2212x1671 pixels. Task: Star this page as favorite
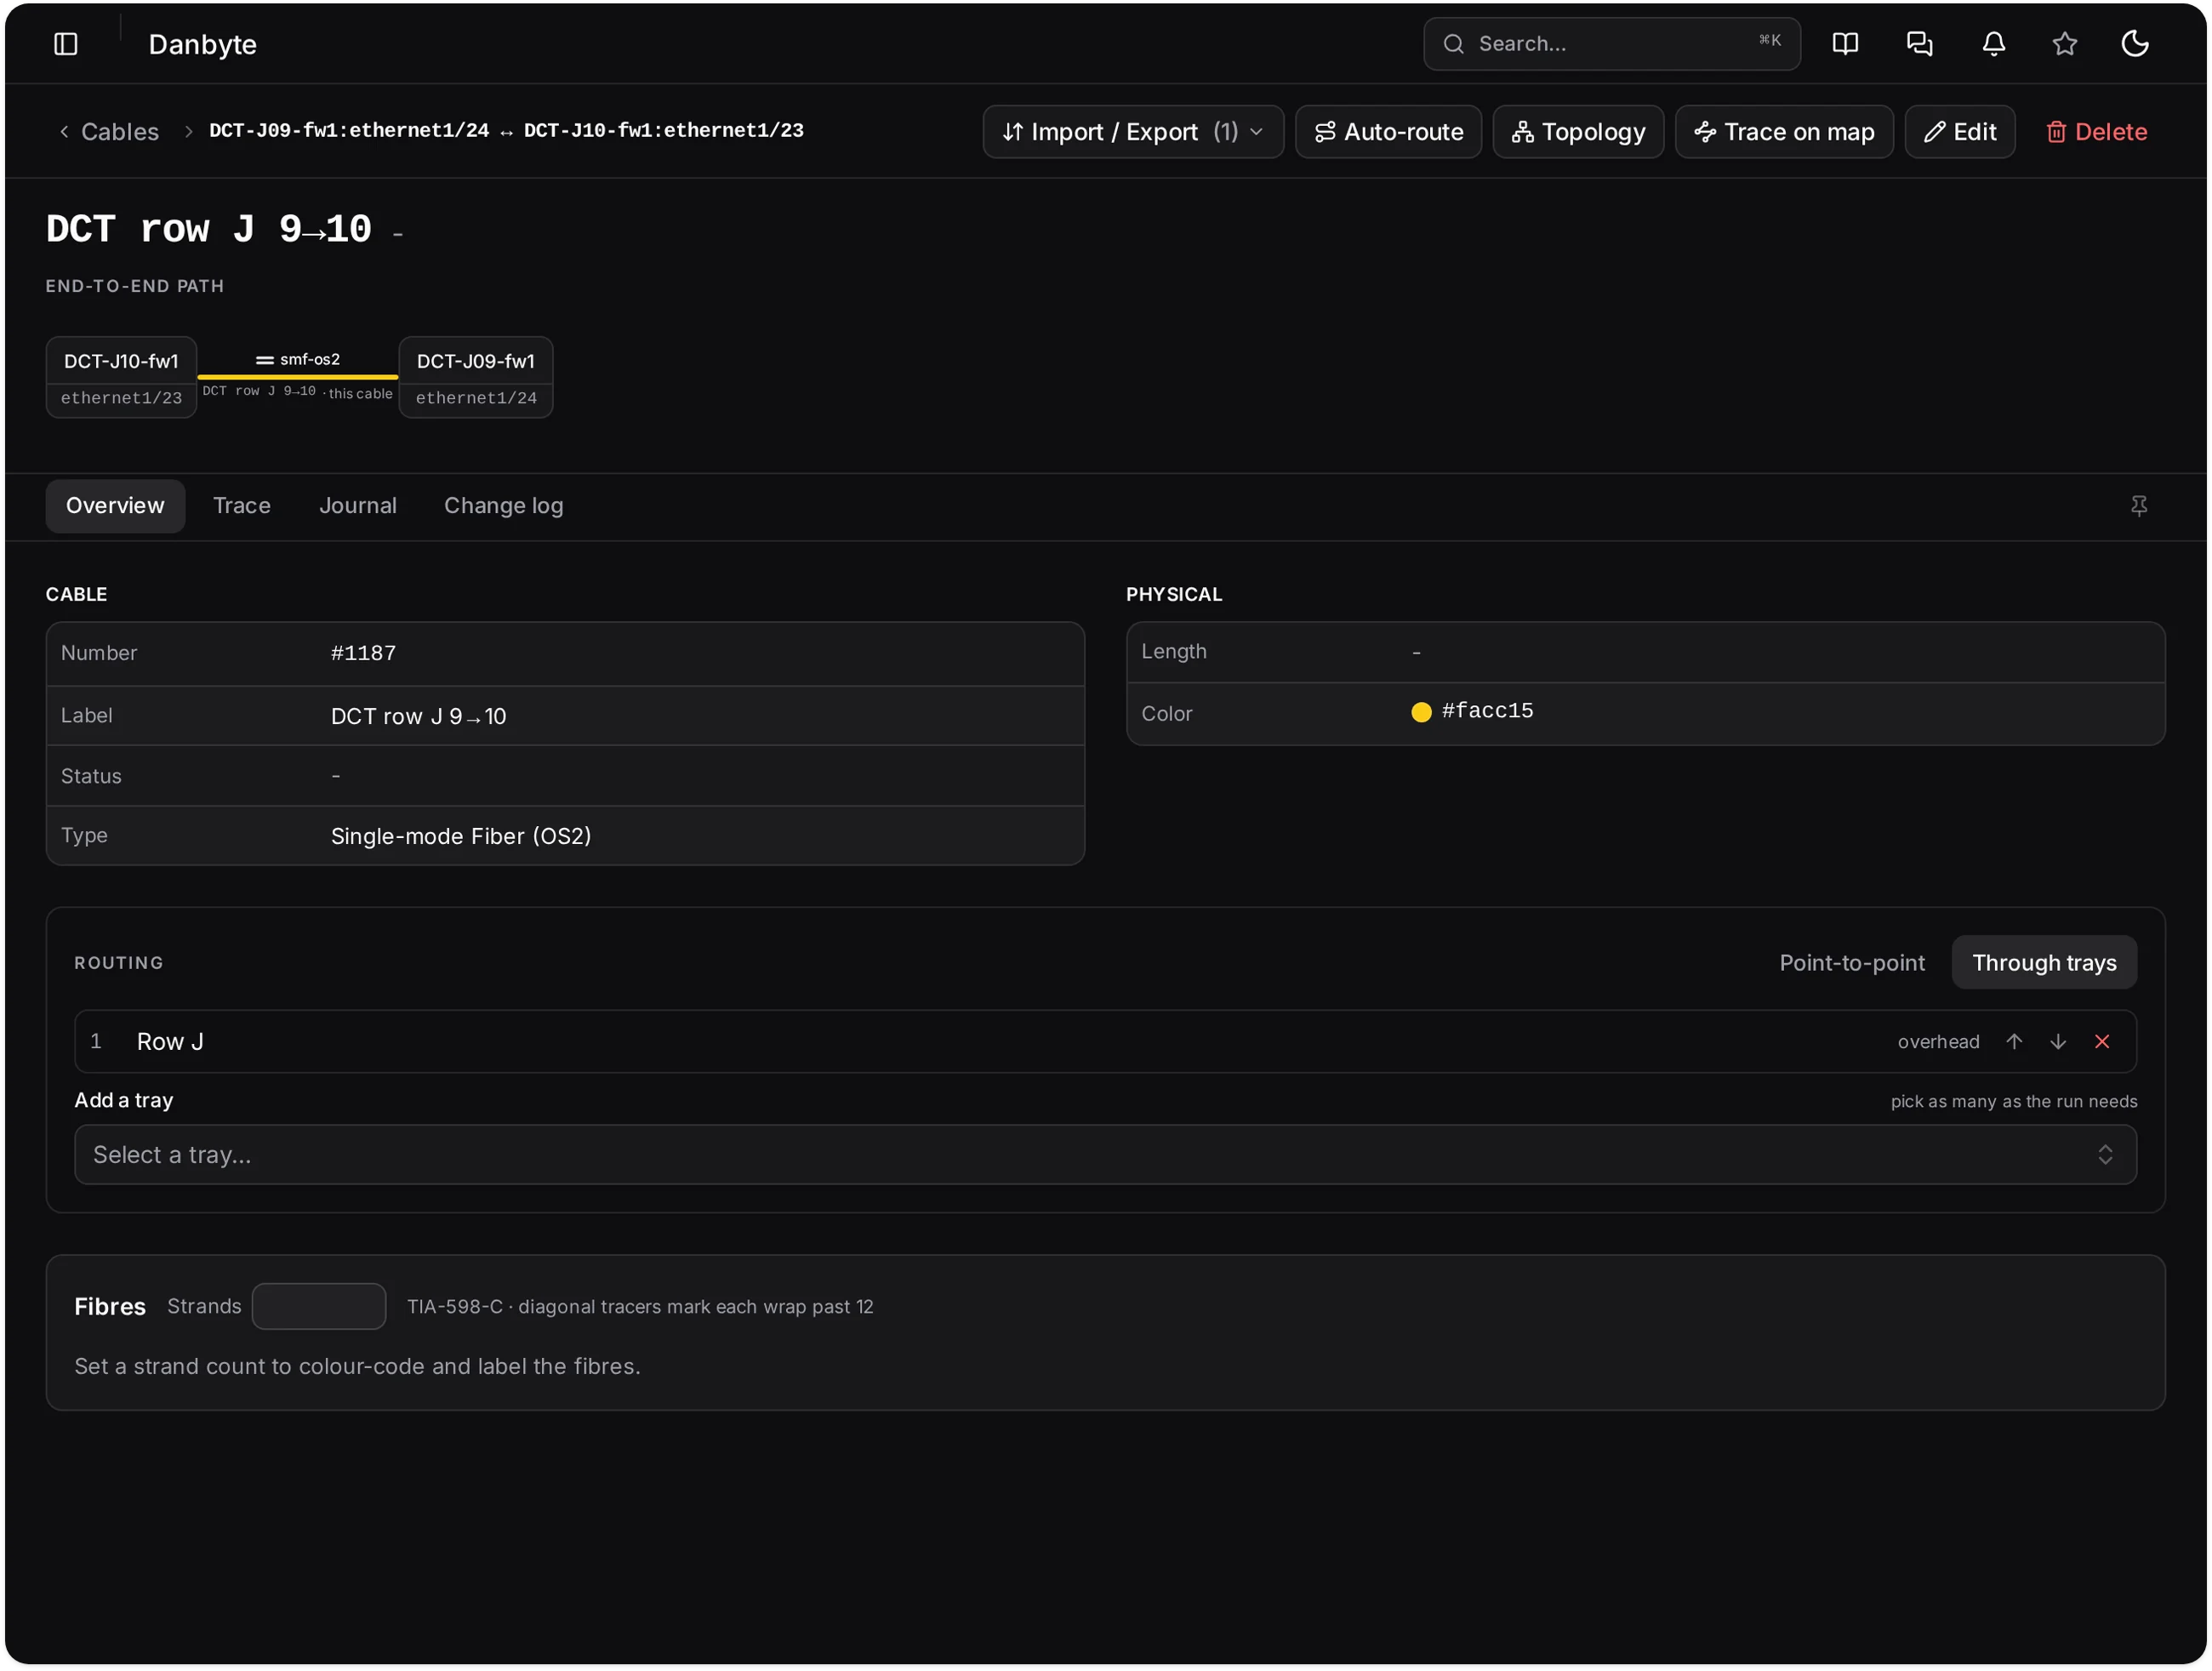[x=2064, y=44]
